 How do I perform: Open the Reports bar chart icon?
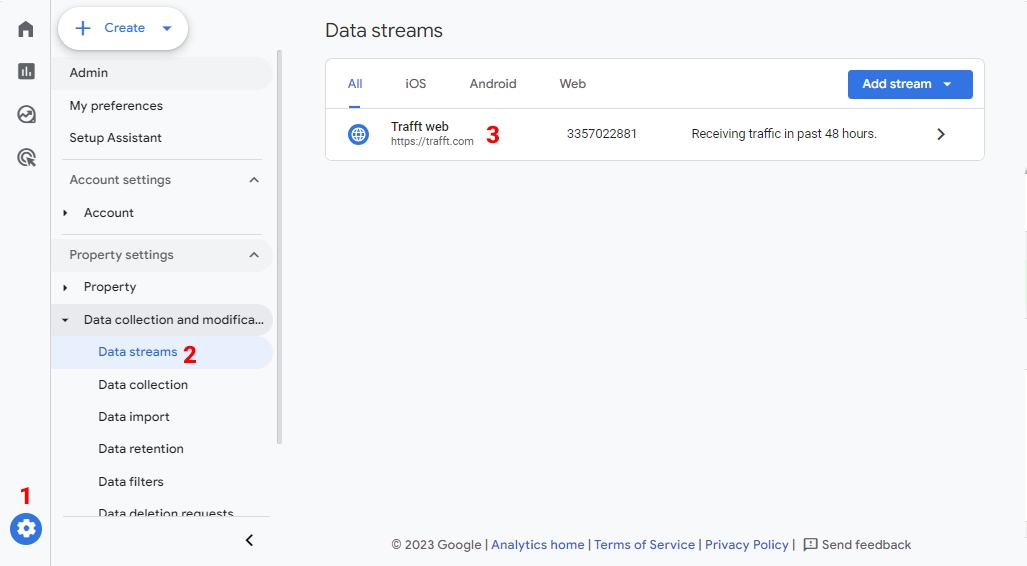(26, 71)
